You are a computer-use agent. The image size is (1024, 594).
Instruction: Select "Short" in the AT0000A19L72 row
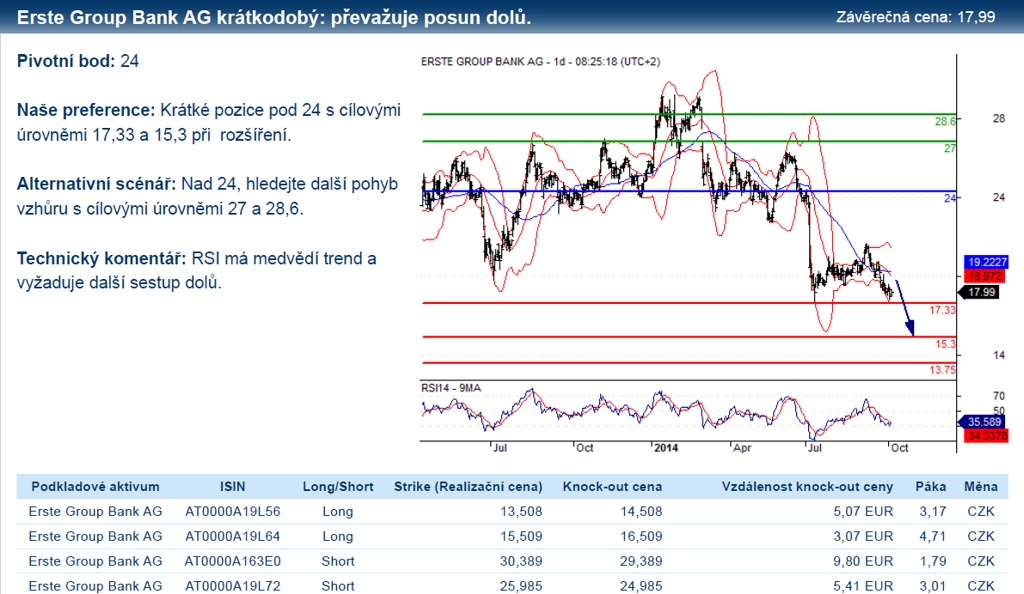(338, 586)
